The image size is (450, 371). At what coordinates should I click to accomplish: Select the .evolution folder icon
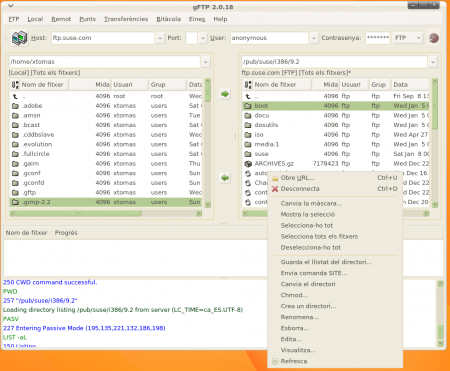(x=15, y=144)
